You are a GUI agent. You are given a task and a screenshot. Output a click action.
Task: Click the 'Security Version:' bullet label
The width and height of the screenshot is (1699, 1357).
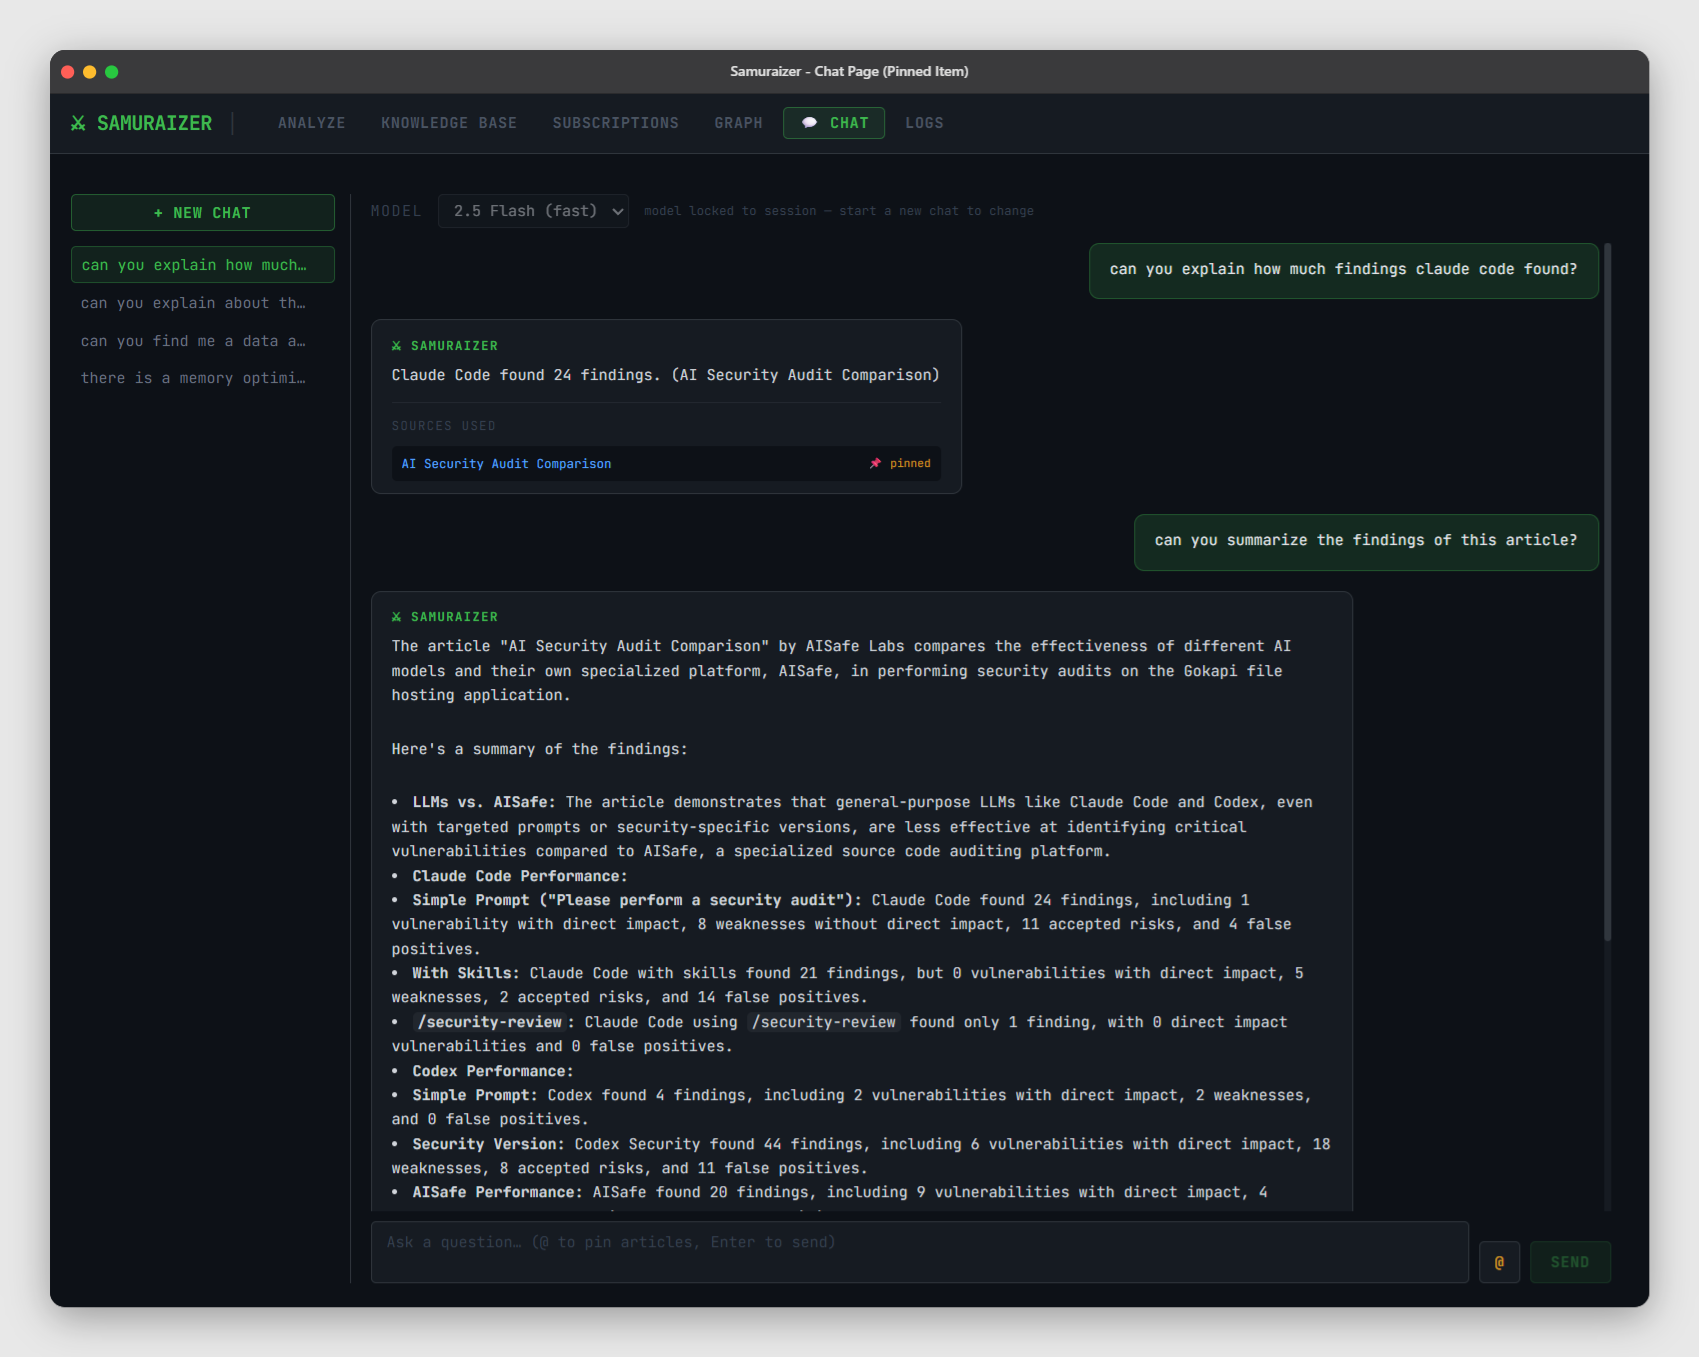pyautogui.click(x=489, y=1144)
